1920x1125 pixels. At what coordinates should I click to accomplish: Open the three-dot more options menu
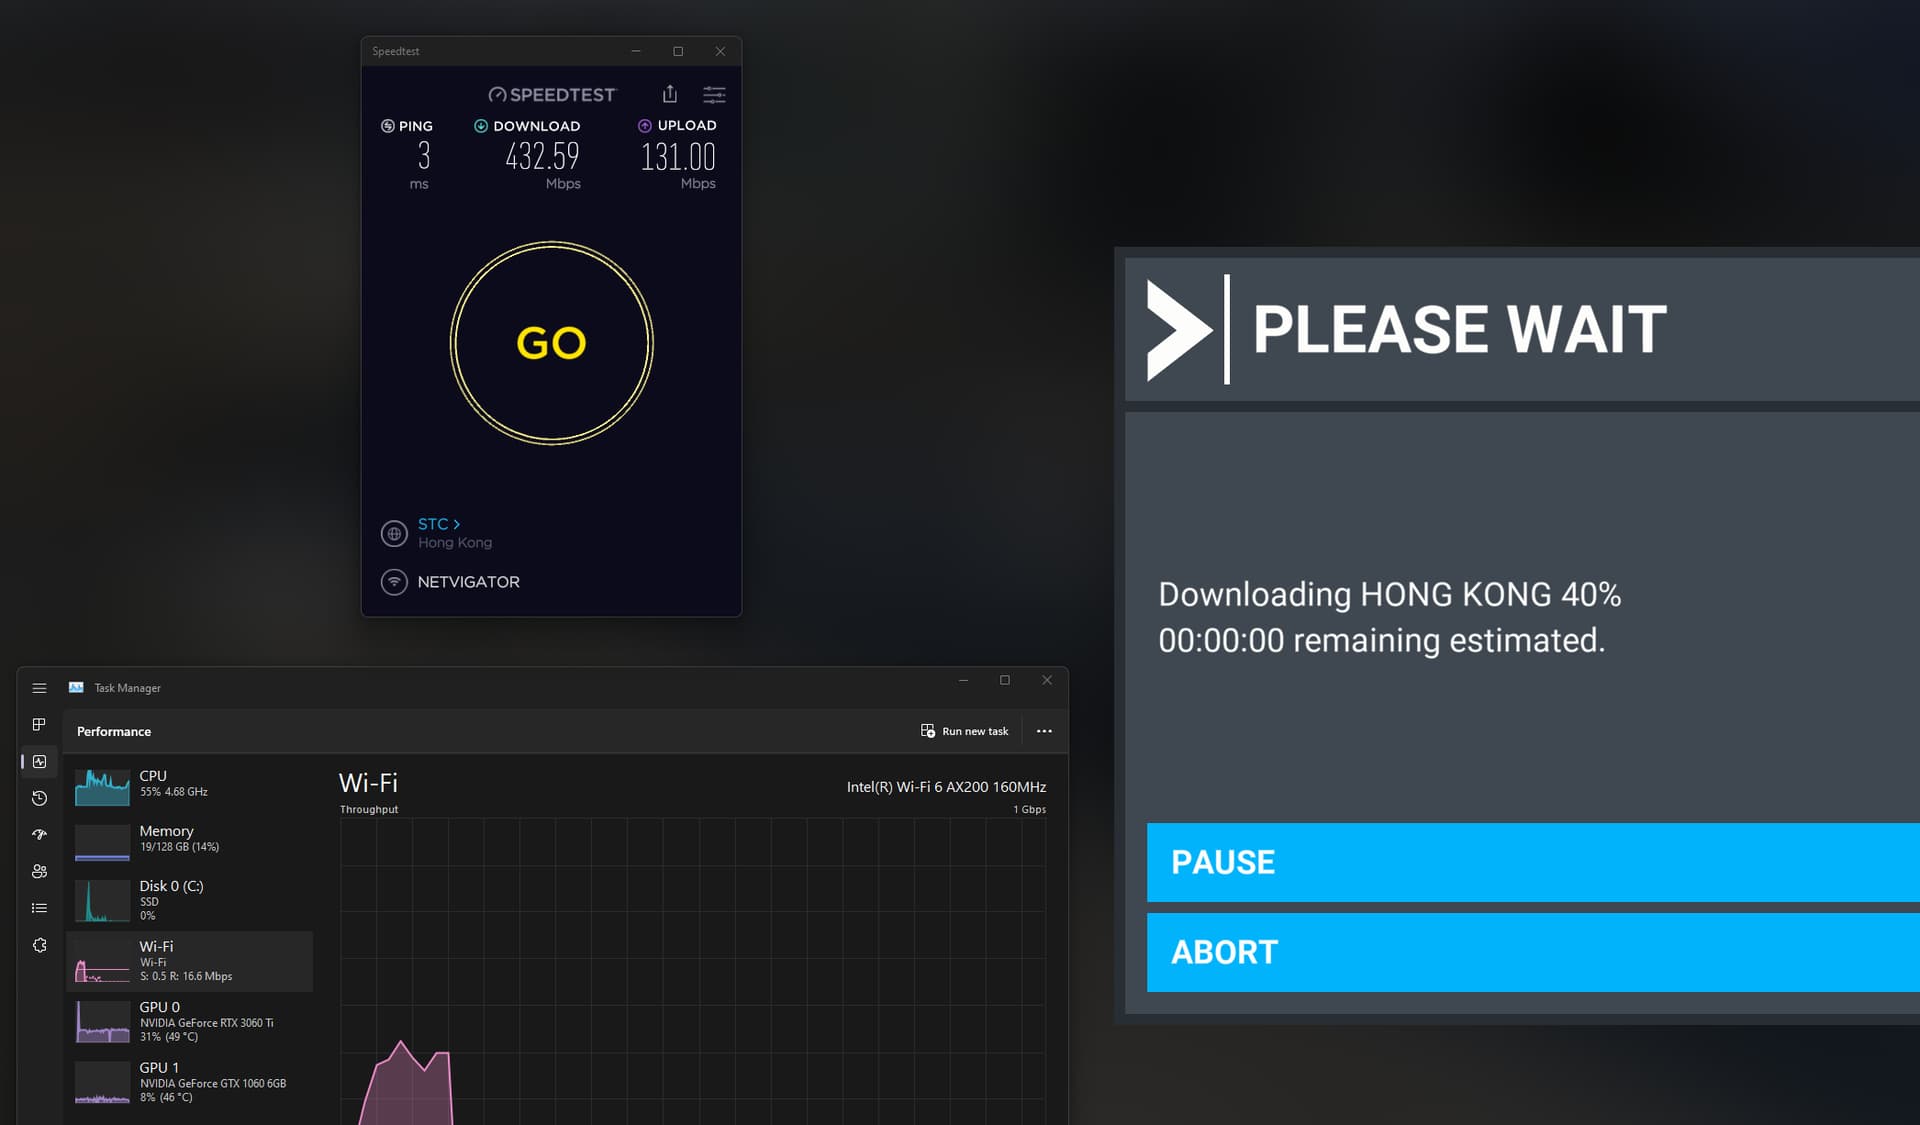1044,731
